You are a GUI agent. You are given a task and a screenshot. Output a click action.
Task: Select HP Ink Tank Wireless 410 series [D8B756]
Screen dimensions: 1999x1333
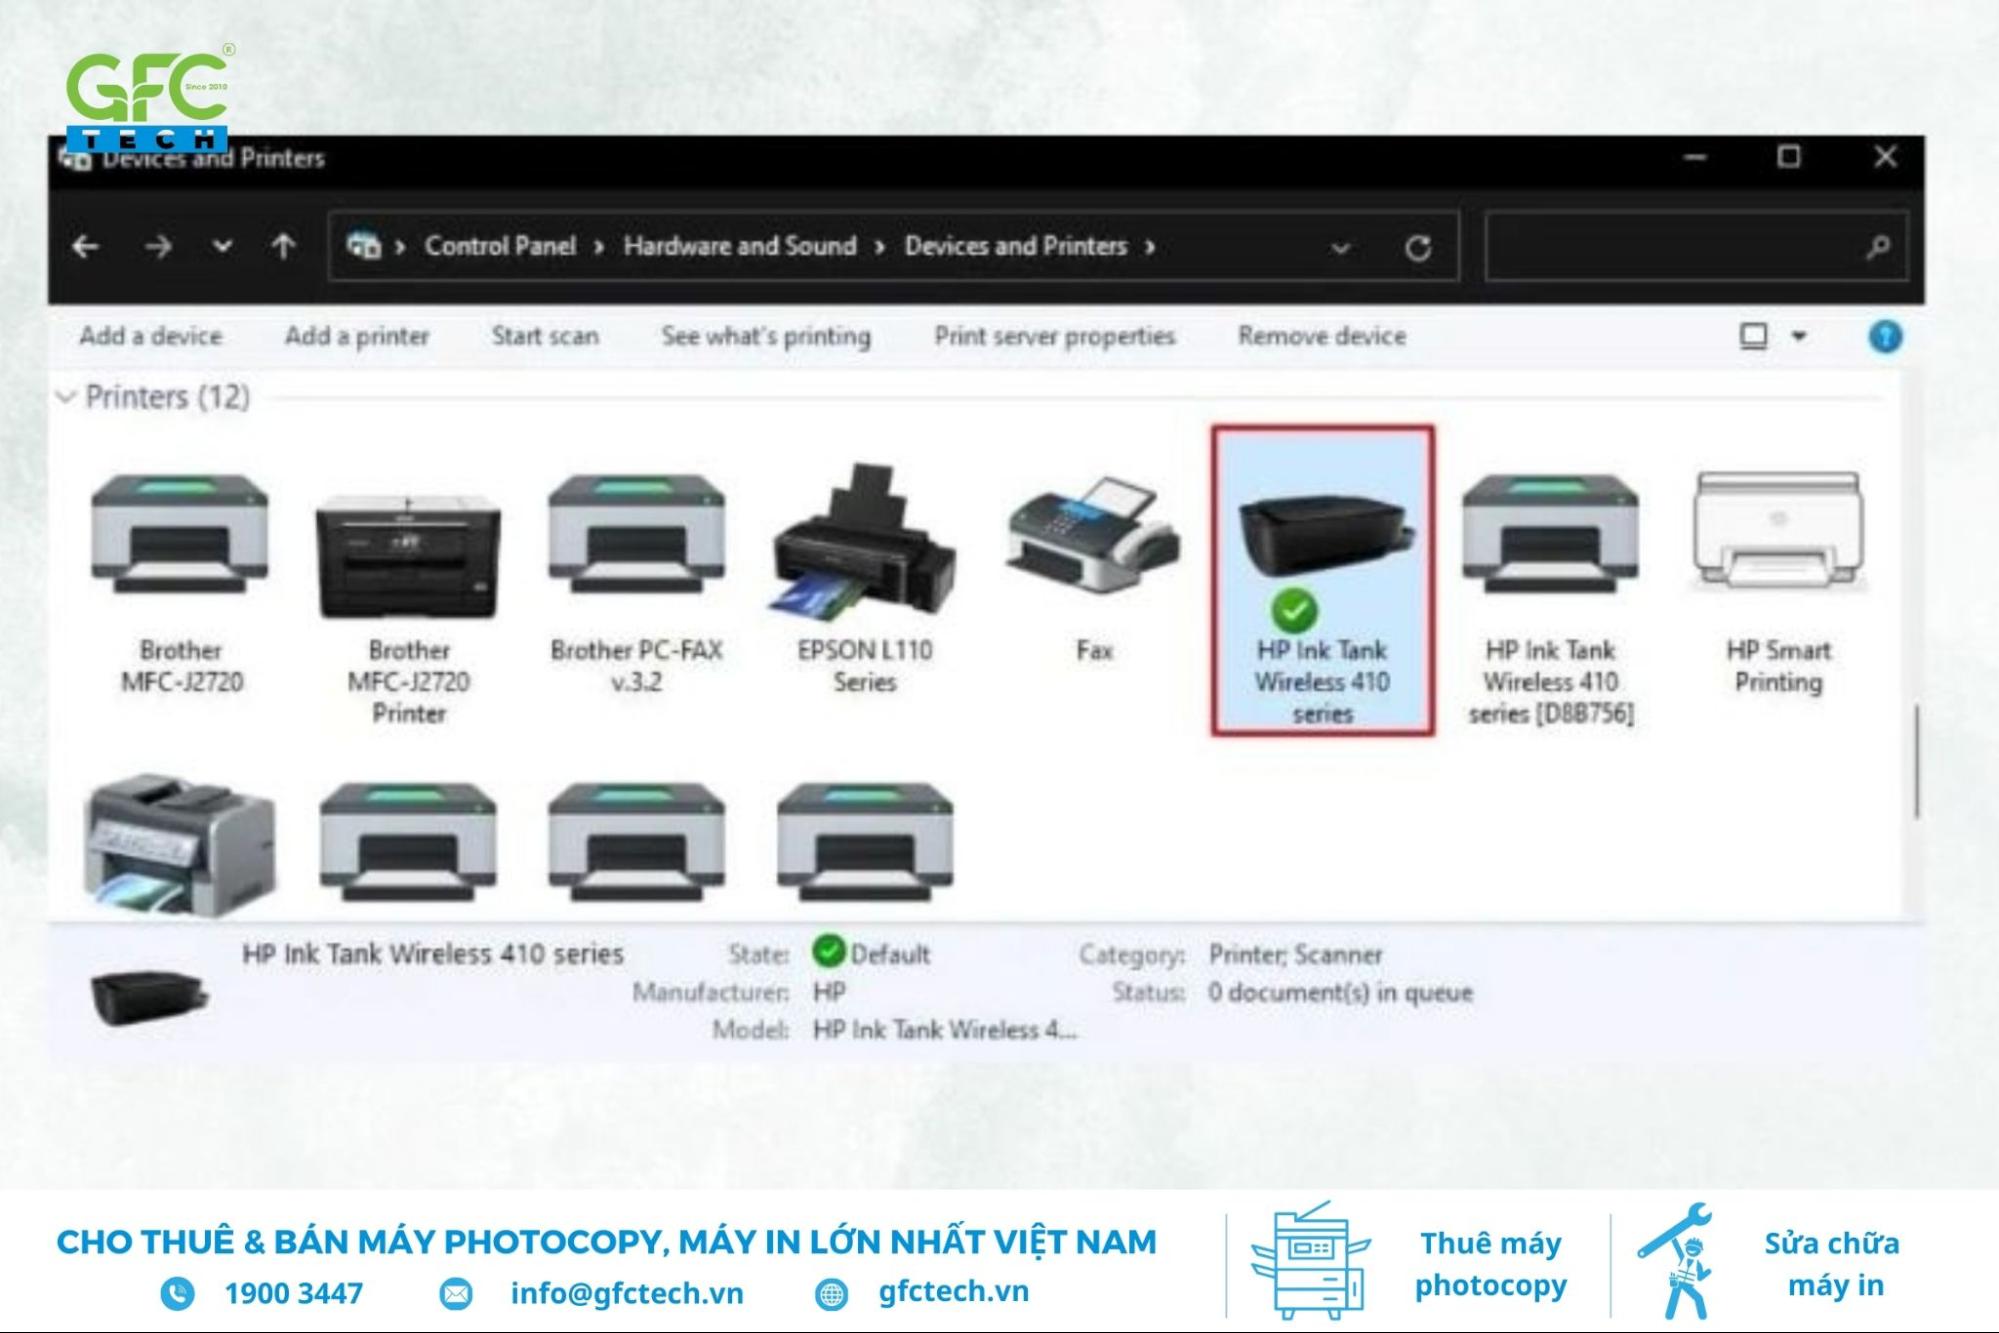(1550, 598)
